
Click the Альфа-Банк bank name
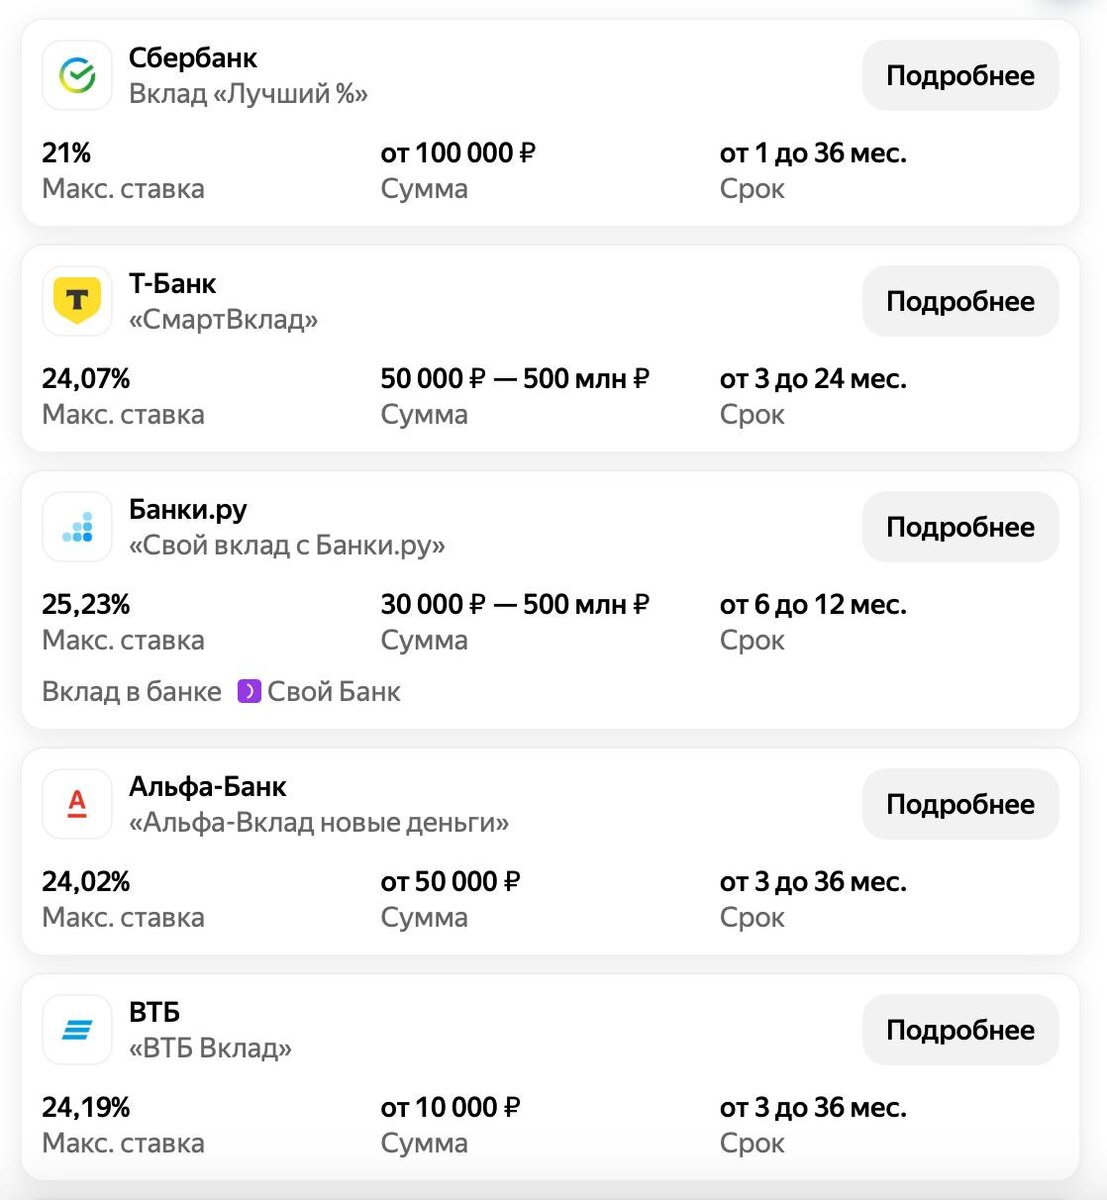(x=207, y=787)
